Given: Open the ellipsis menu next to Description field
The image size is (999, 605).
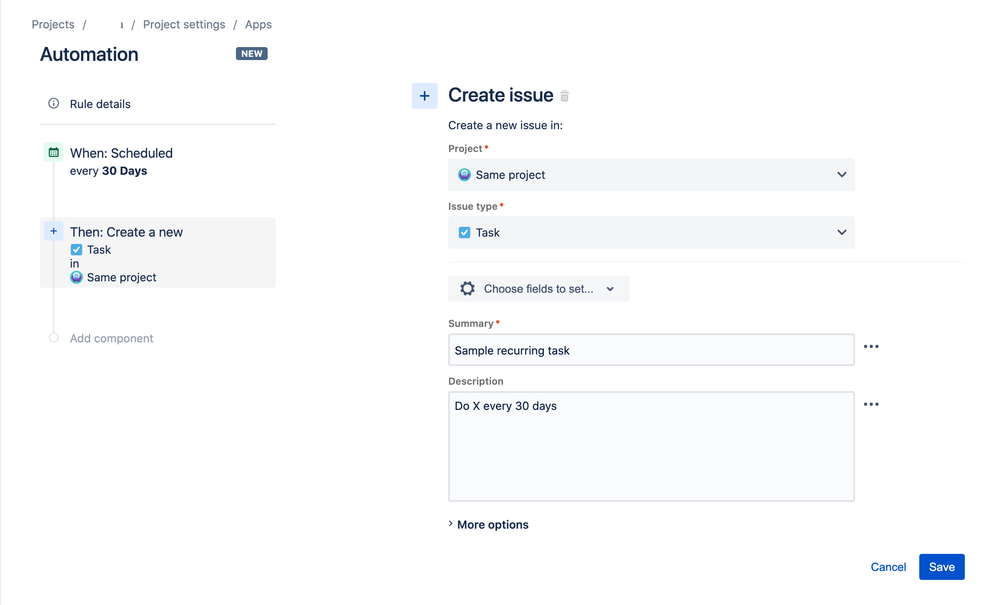Looking at the screenshot, I should (x=871, y=404).
